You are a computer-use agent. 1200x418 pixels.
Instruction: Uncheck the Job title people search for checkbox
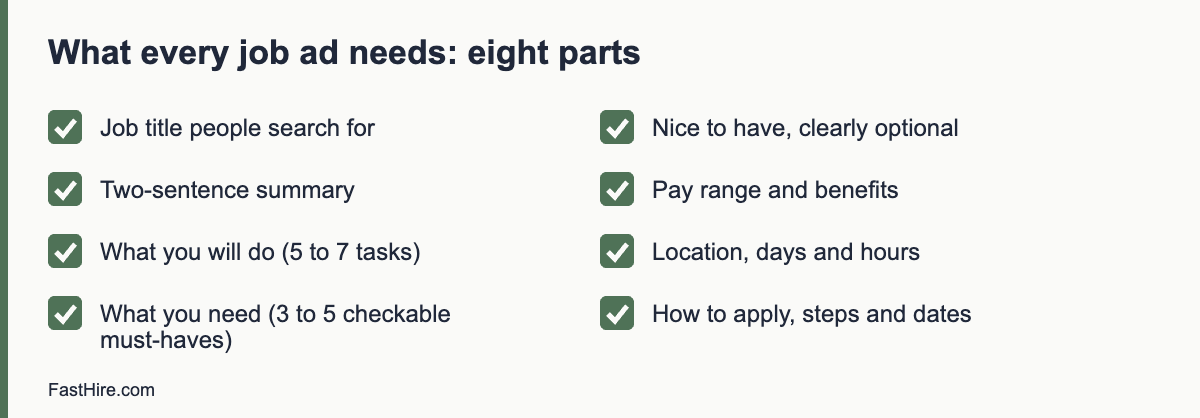click(65, 128)
